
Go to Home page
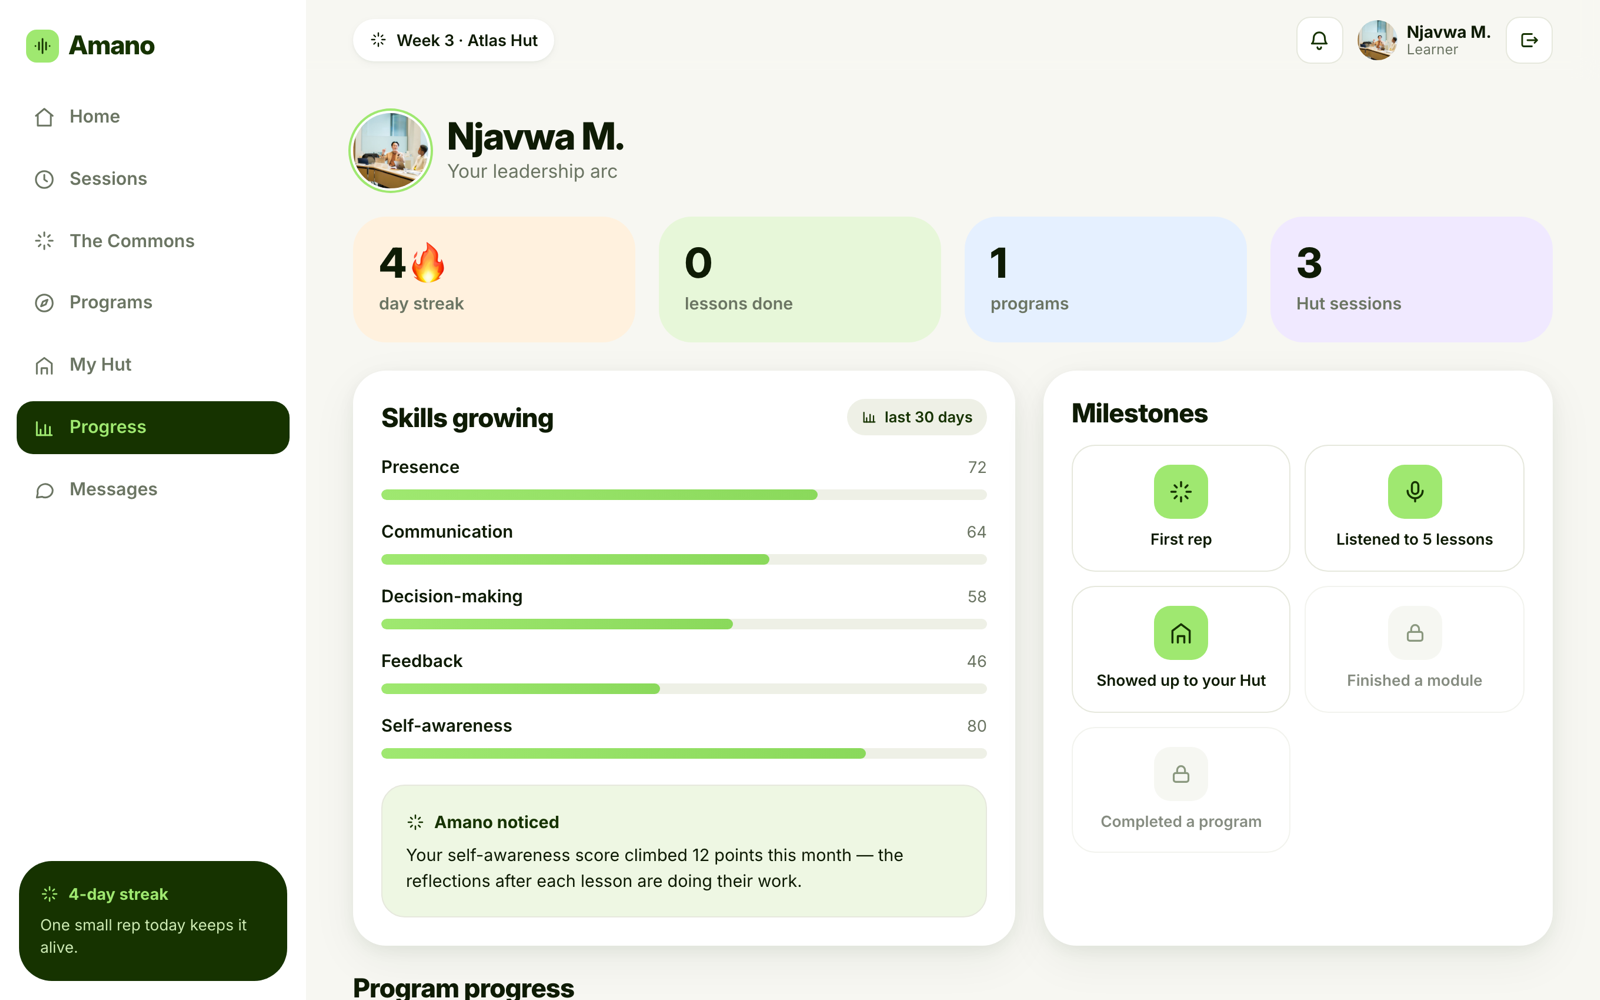click(x=153, y=117)
